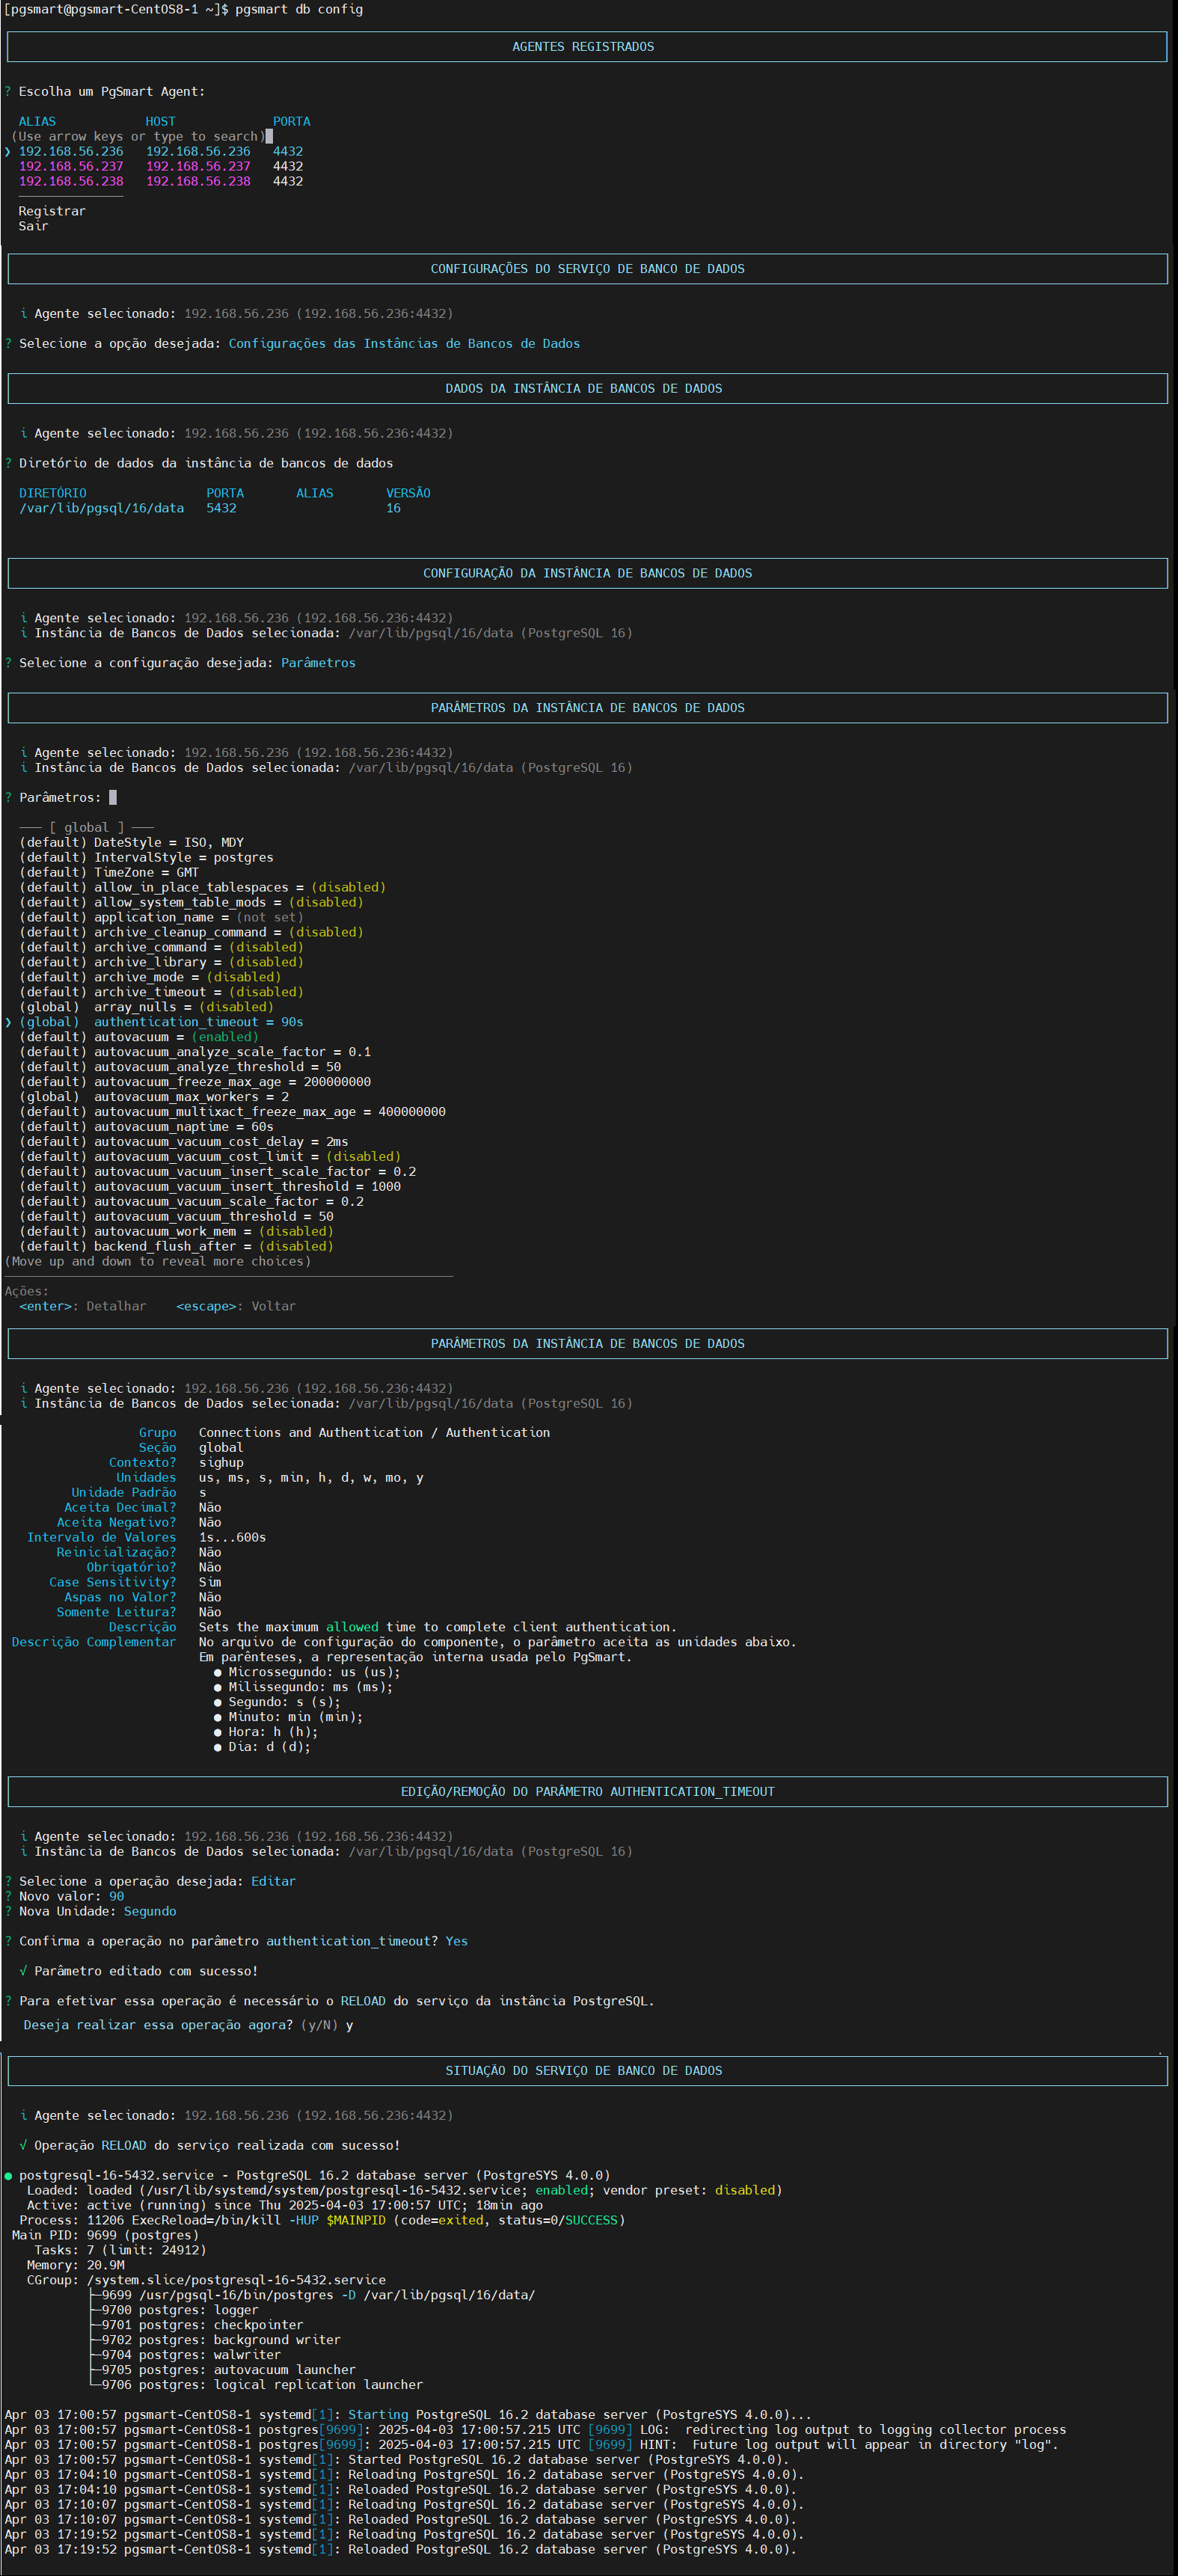Click the 'Memory: 20.9M' line

pos(75,2266)
